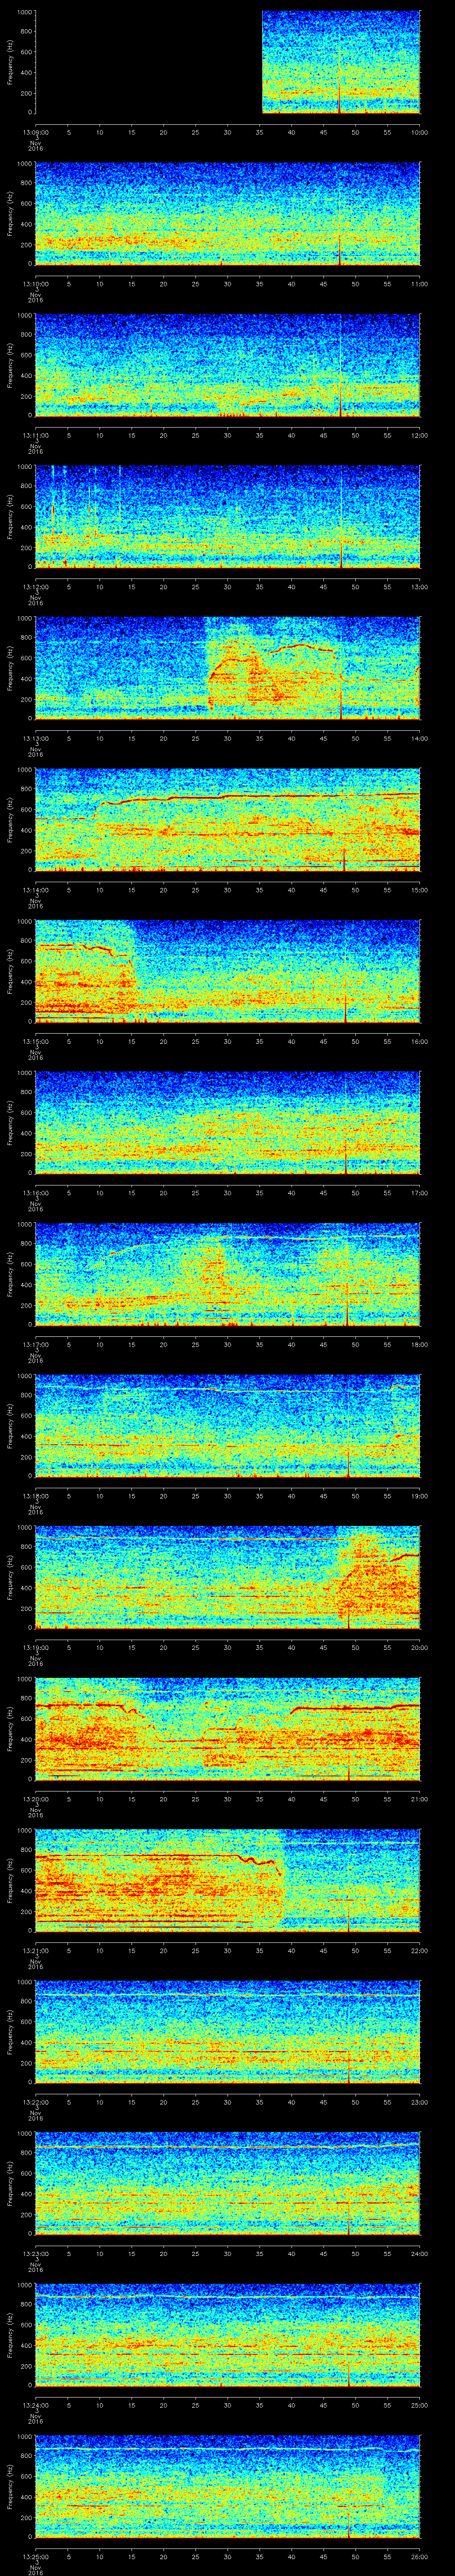455x2576 pixels.
Task: Click the 14:00 end time label
Action: pyautogui.click(x=420, y=738)
